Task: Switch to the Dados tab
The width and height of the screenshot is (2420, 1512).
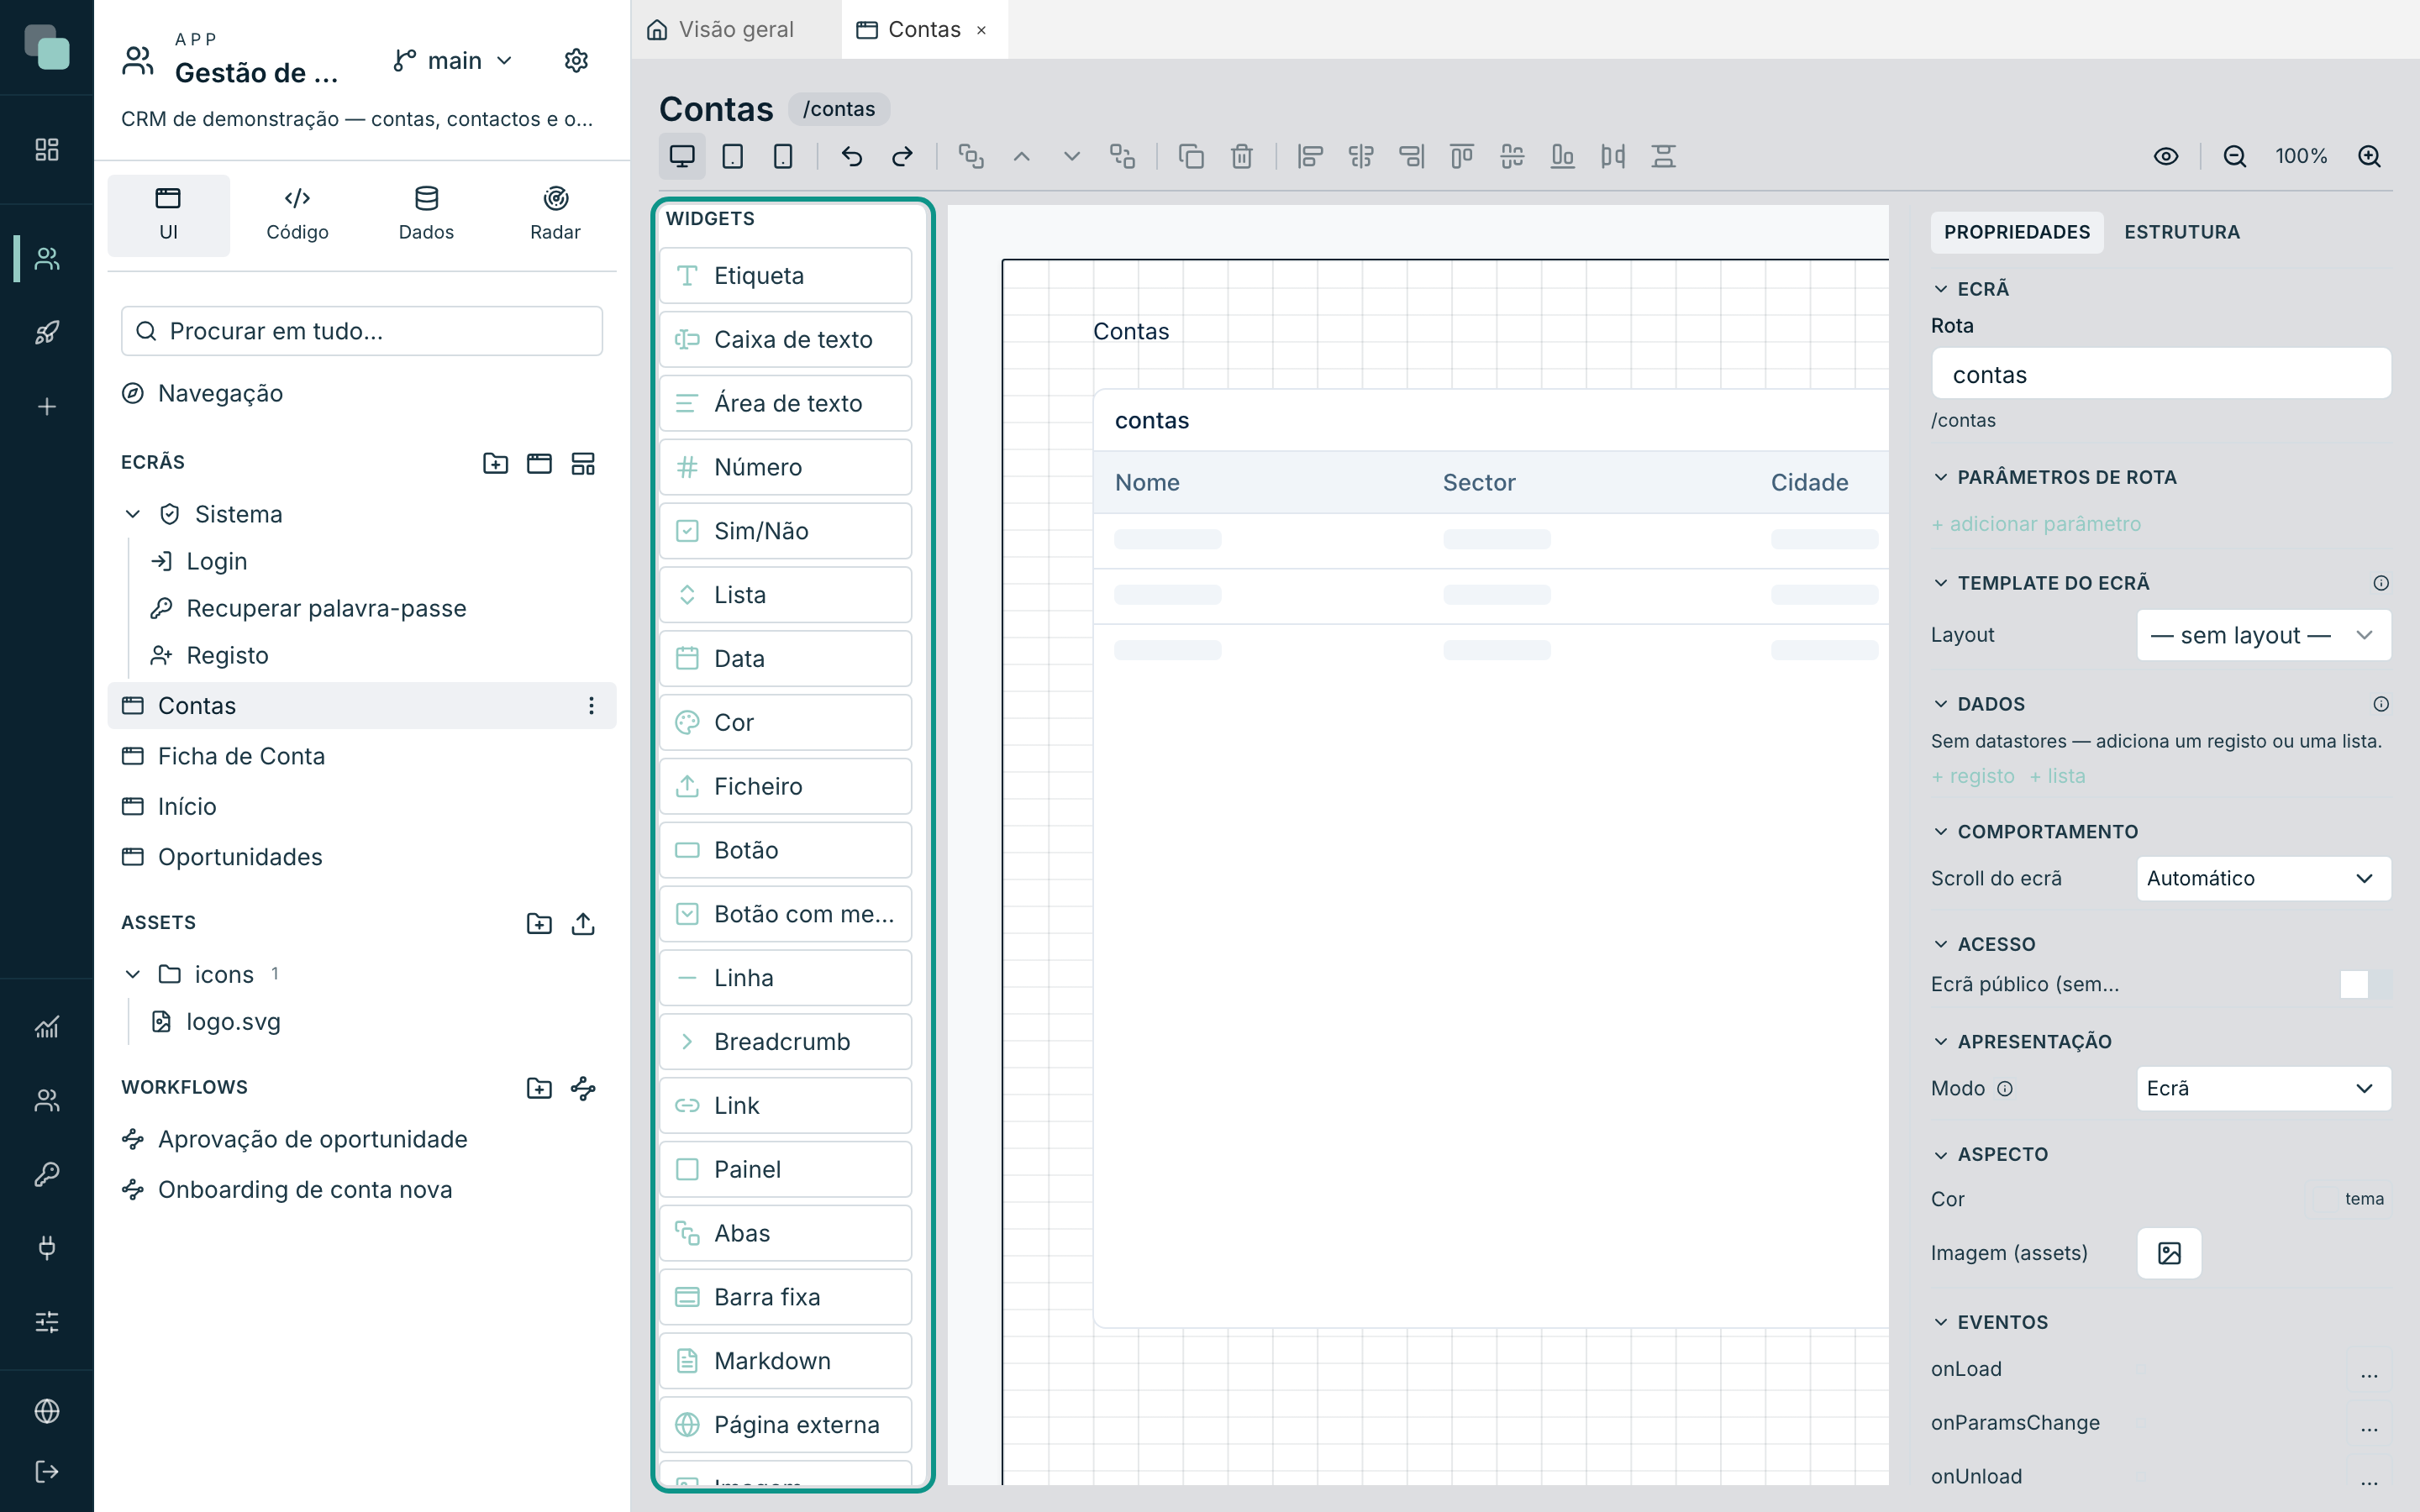Action: click(x=426, y=215)
